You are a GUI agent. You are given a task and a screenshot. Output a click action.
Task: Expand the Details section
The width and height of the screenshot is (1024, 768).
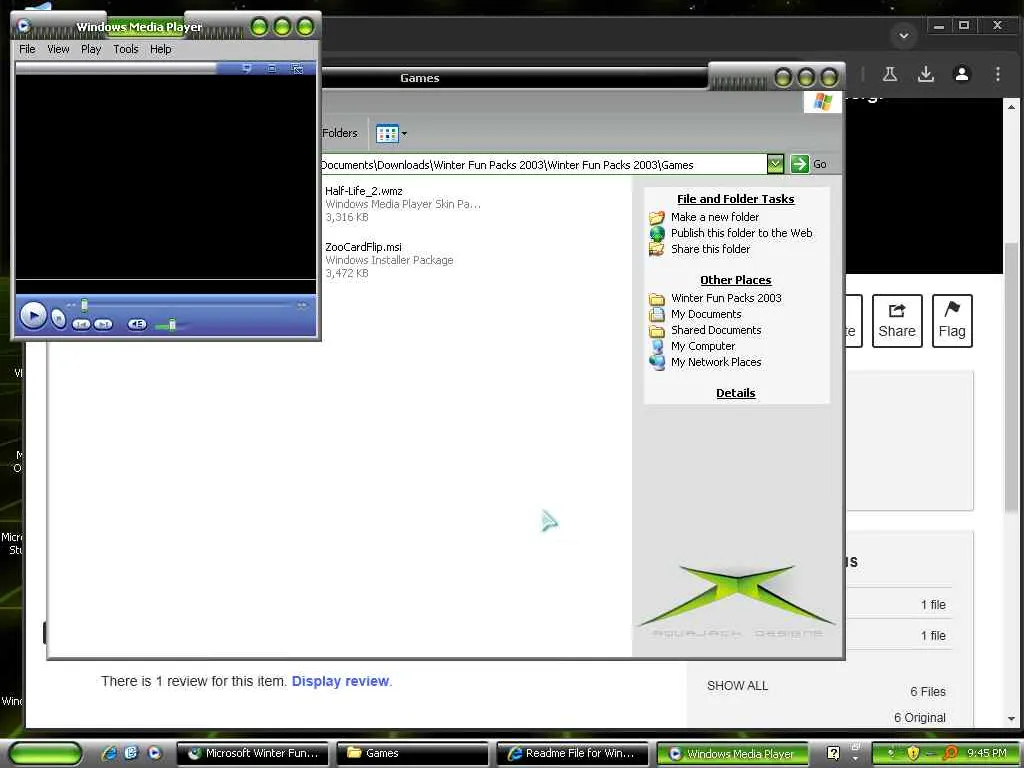(735, 393)
